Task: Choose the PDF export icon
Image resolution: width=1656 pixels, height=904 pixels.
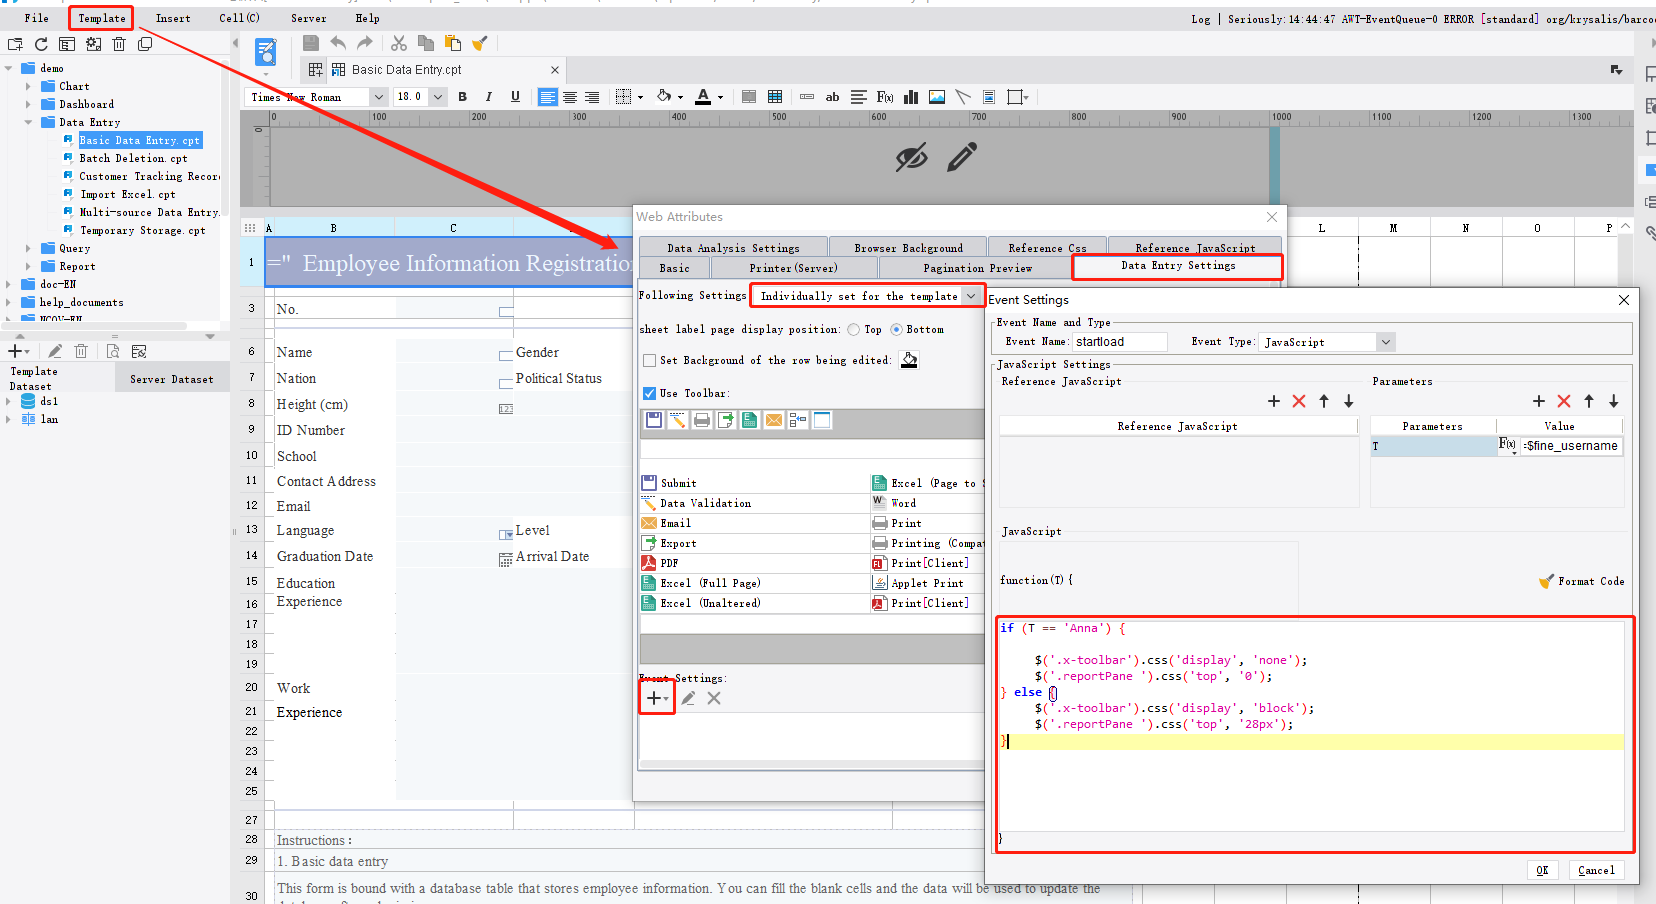Action: [651, 562]
